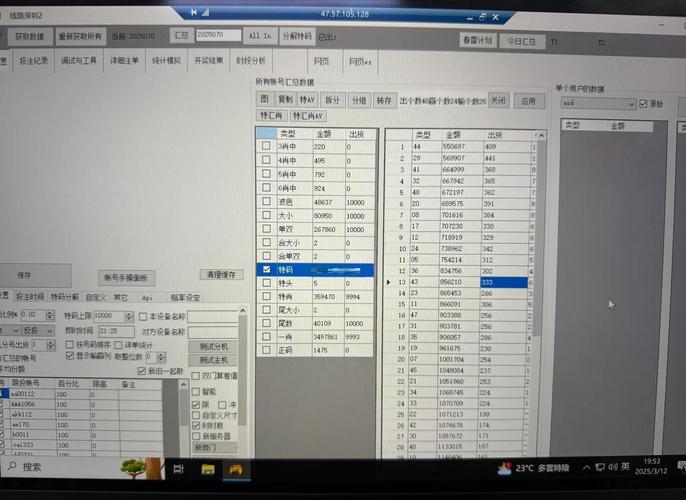Screen dimensions: 686x500
Task: Click the All In button
Action: tap(260, 36)
